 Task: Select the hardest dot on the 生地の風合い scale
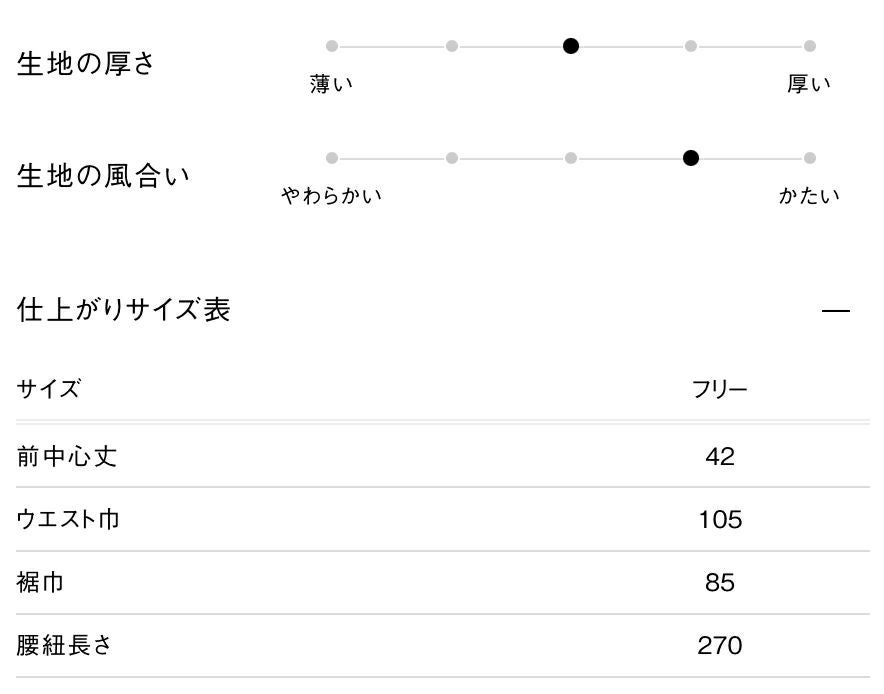point(810,158)
